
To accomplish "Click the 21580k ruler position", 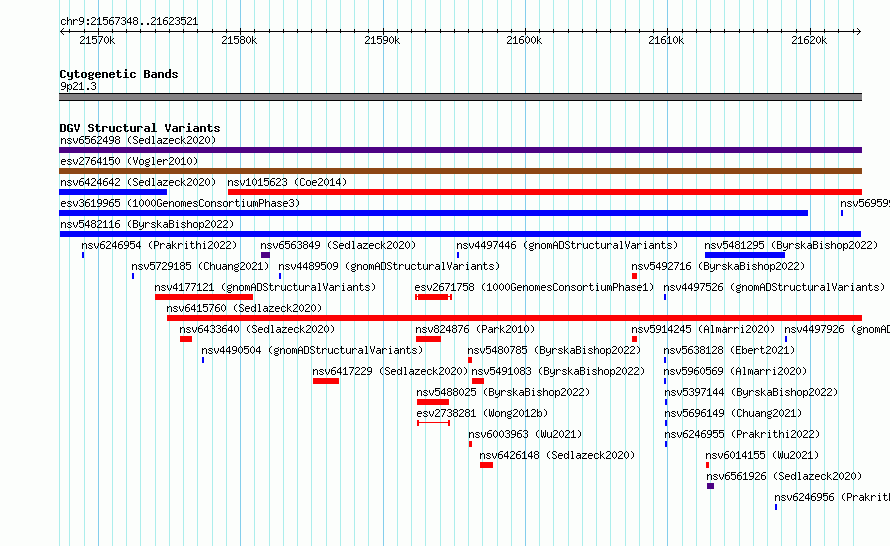I will point(239,40).
